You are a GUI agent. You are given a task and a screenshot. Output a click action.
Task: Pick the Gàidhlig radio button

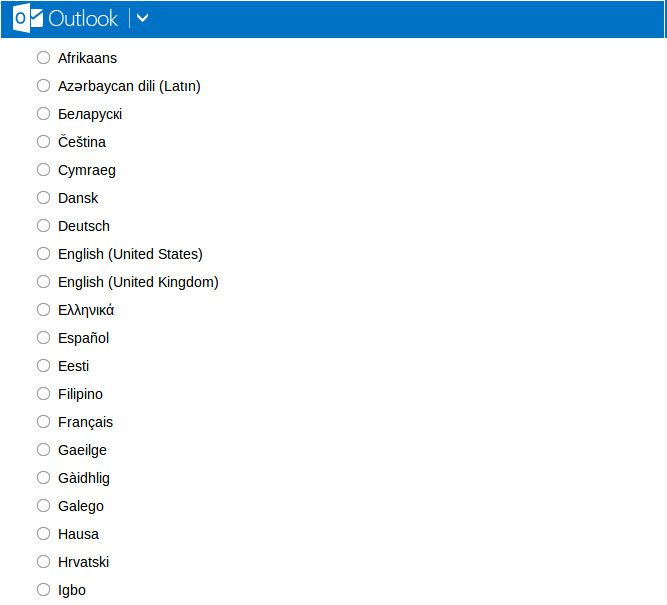click(43, 478)
